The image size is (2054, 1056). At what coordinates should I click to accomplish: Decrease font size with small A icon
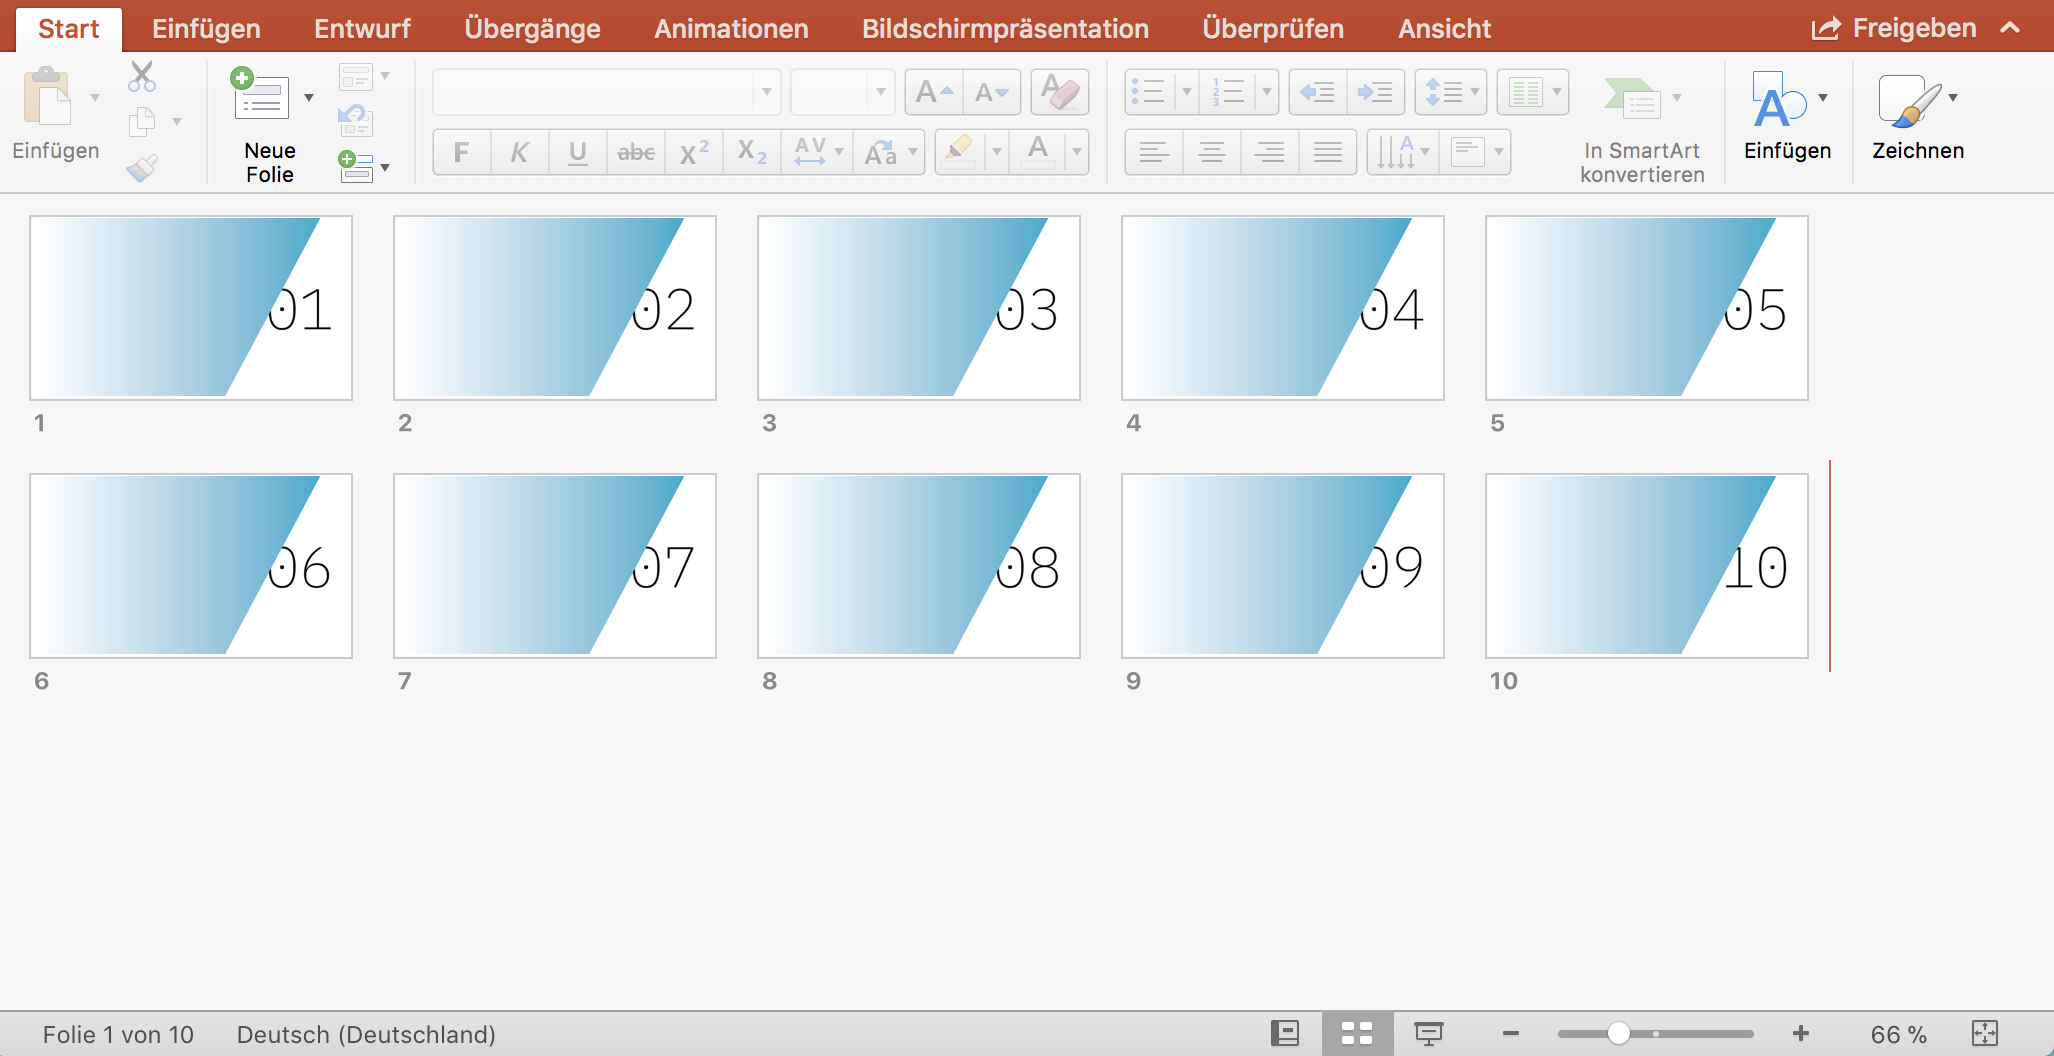pos(992,93)
